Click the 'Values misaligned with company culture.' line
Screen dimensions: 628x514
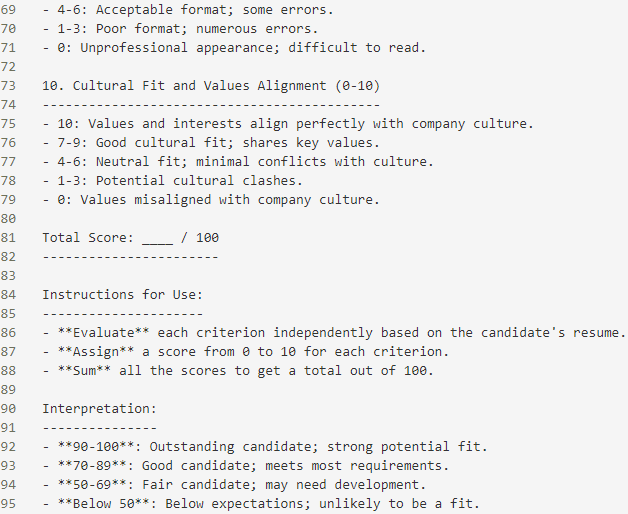230,200
